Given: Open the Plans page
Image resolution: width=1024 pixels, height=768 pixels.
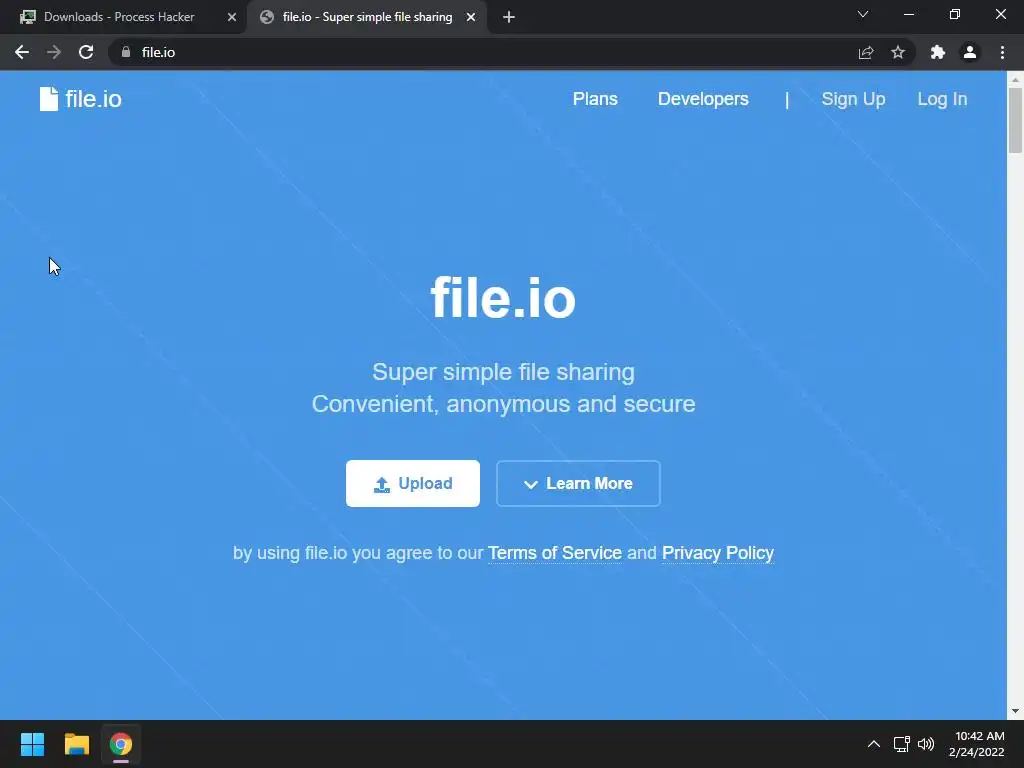Looking at the screenshot, I should 595,99.
